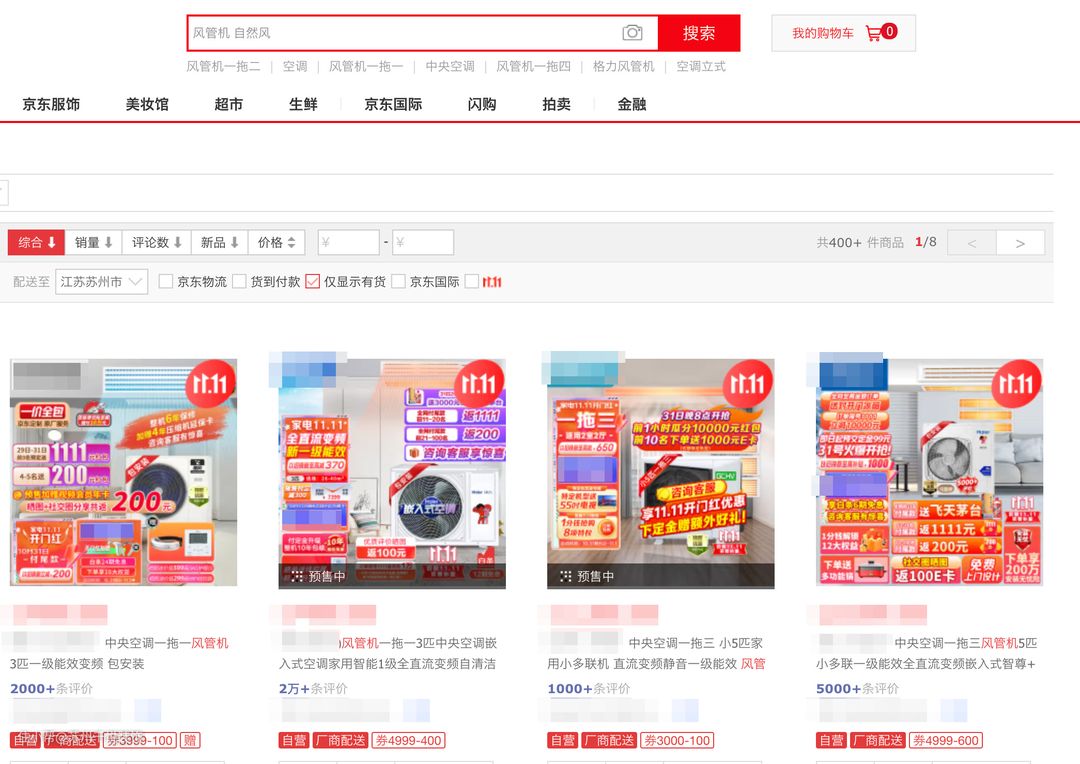Tick the 货到付款 checkbox
Image resolution: width=1080 pixels, height=764 pixels.
click(x=239, y=282)
